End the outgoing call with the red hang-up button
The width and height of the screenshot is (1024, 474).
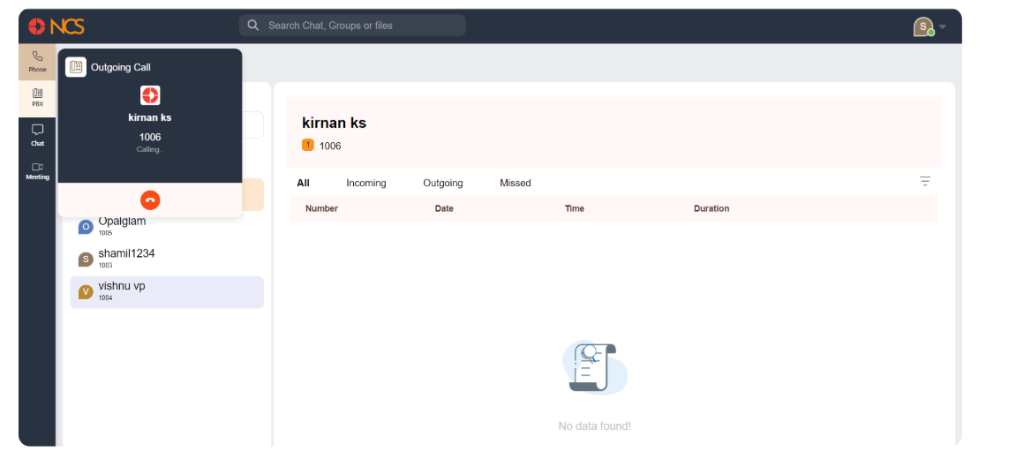point(150,200)
